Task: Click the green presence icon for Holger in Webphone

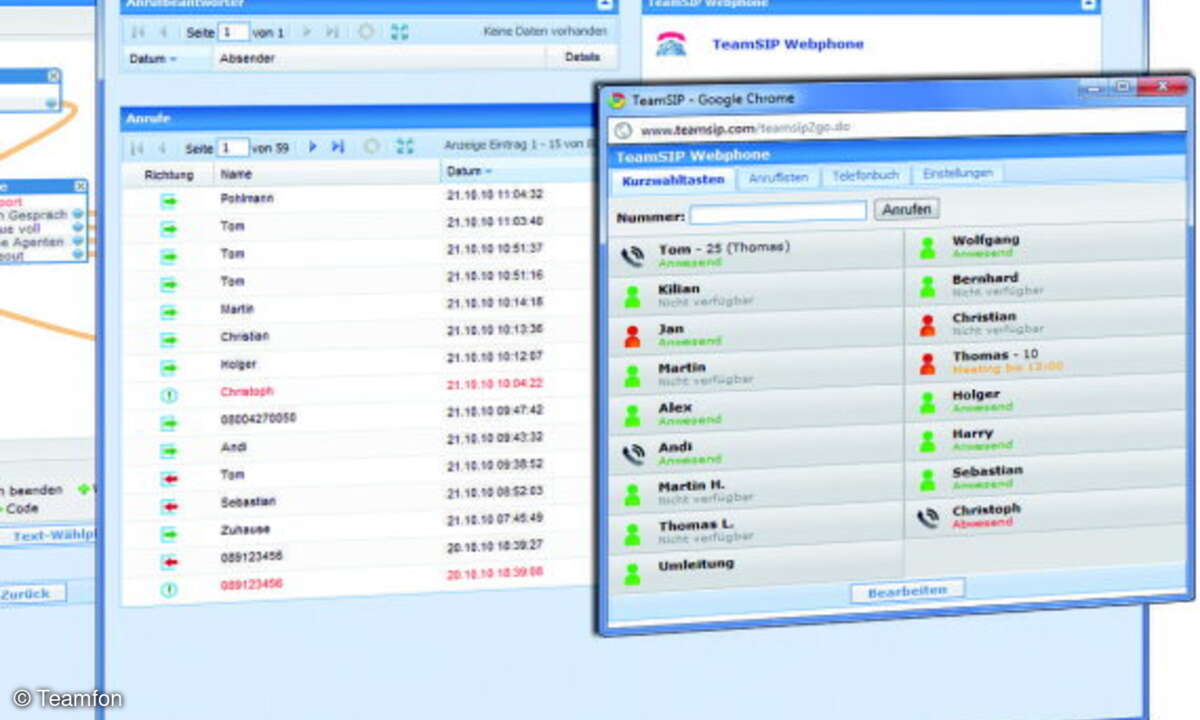Action: point(928,402)
